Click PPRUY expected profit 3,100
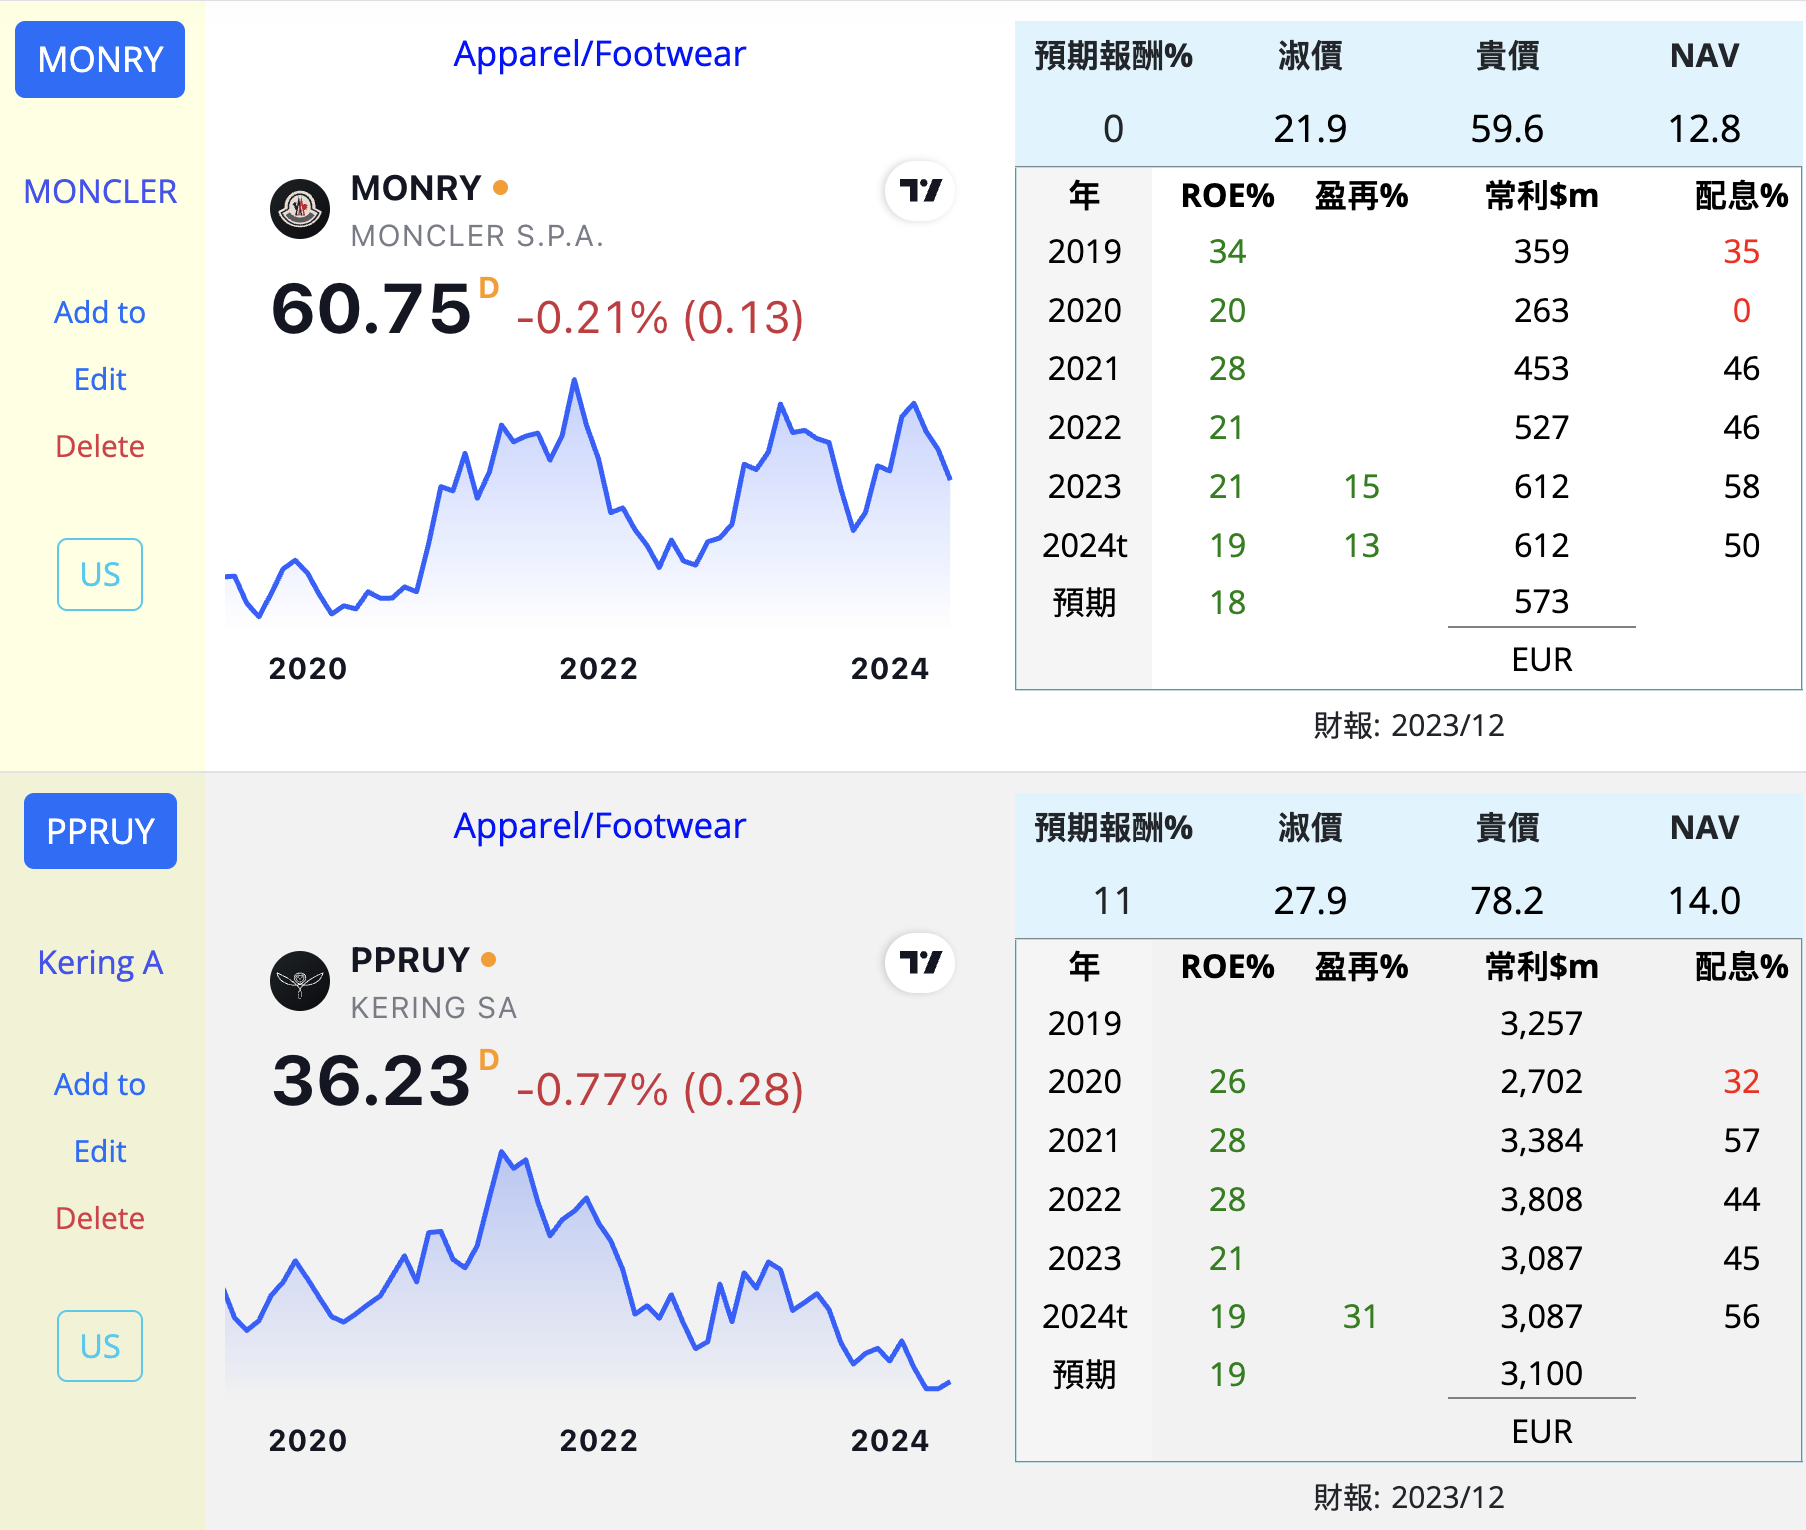This screenshot has height=1530, width=1806. click(x=1541, y=1374)
